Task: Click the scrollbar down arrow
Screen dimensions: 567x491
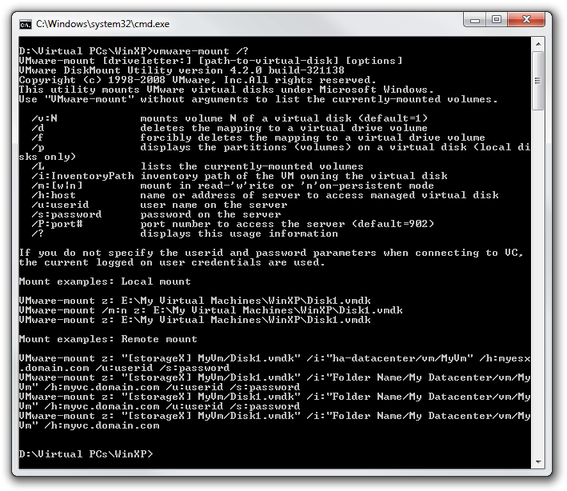Action: coord(538,461)
